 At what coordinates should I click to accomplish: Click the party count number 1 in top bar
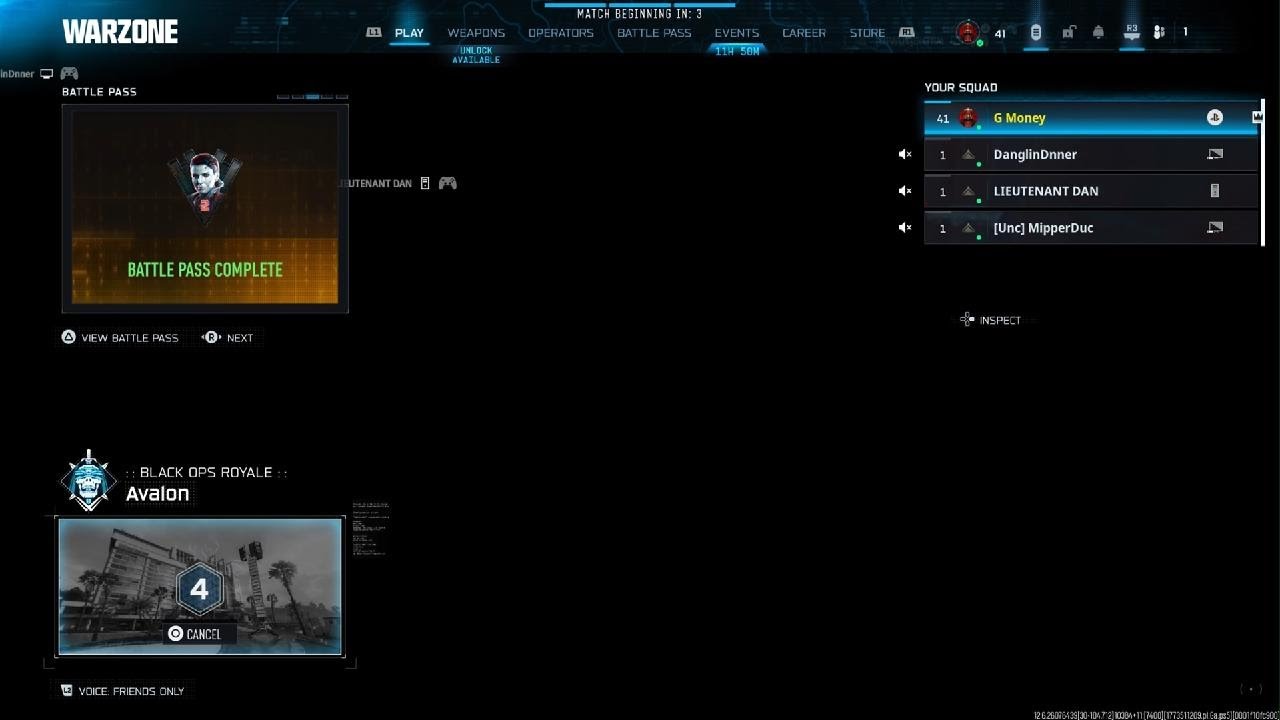click(x=1186, y=32)
